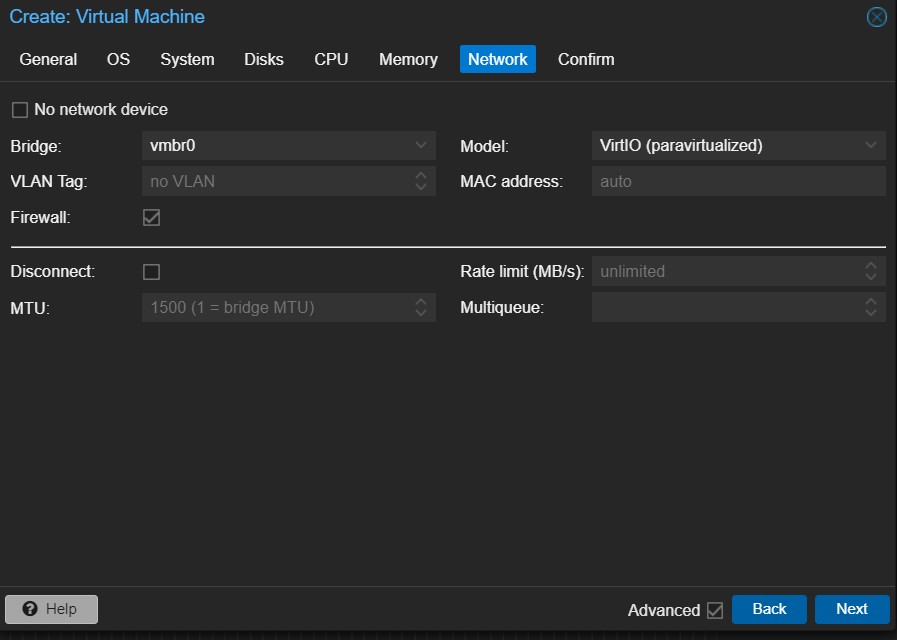Switch to the General tab

(48, 59)
